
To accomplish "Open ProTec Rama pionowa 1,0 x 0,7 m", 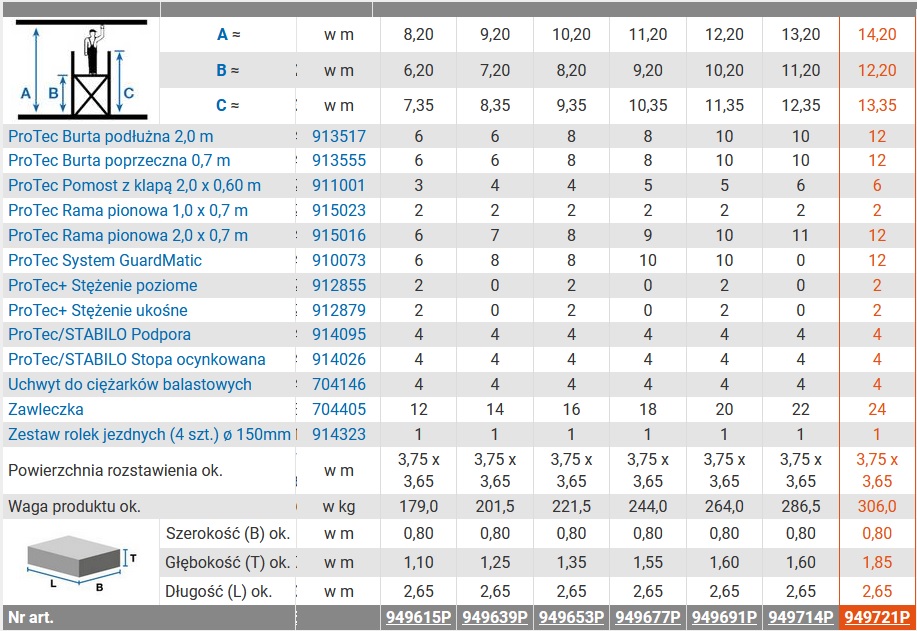I will 128,211.
